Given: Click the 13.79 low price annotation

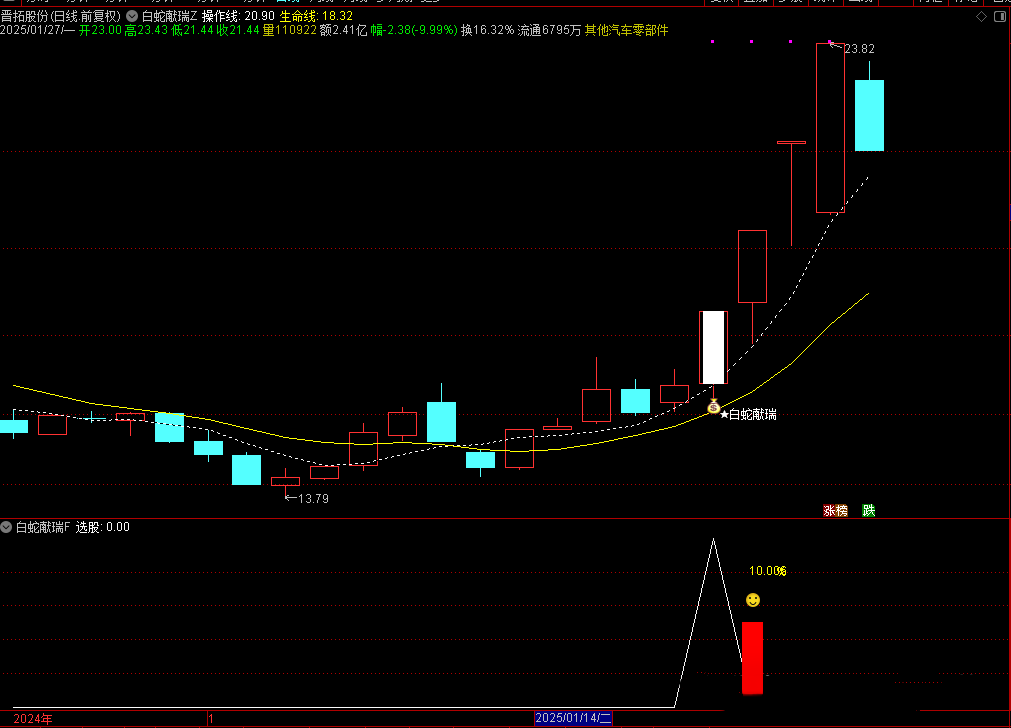Looking at the screenshot, I should 313,498.
